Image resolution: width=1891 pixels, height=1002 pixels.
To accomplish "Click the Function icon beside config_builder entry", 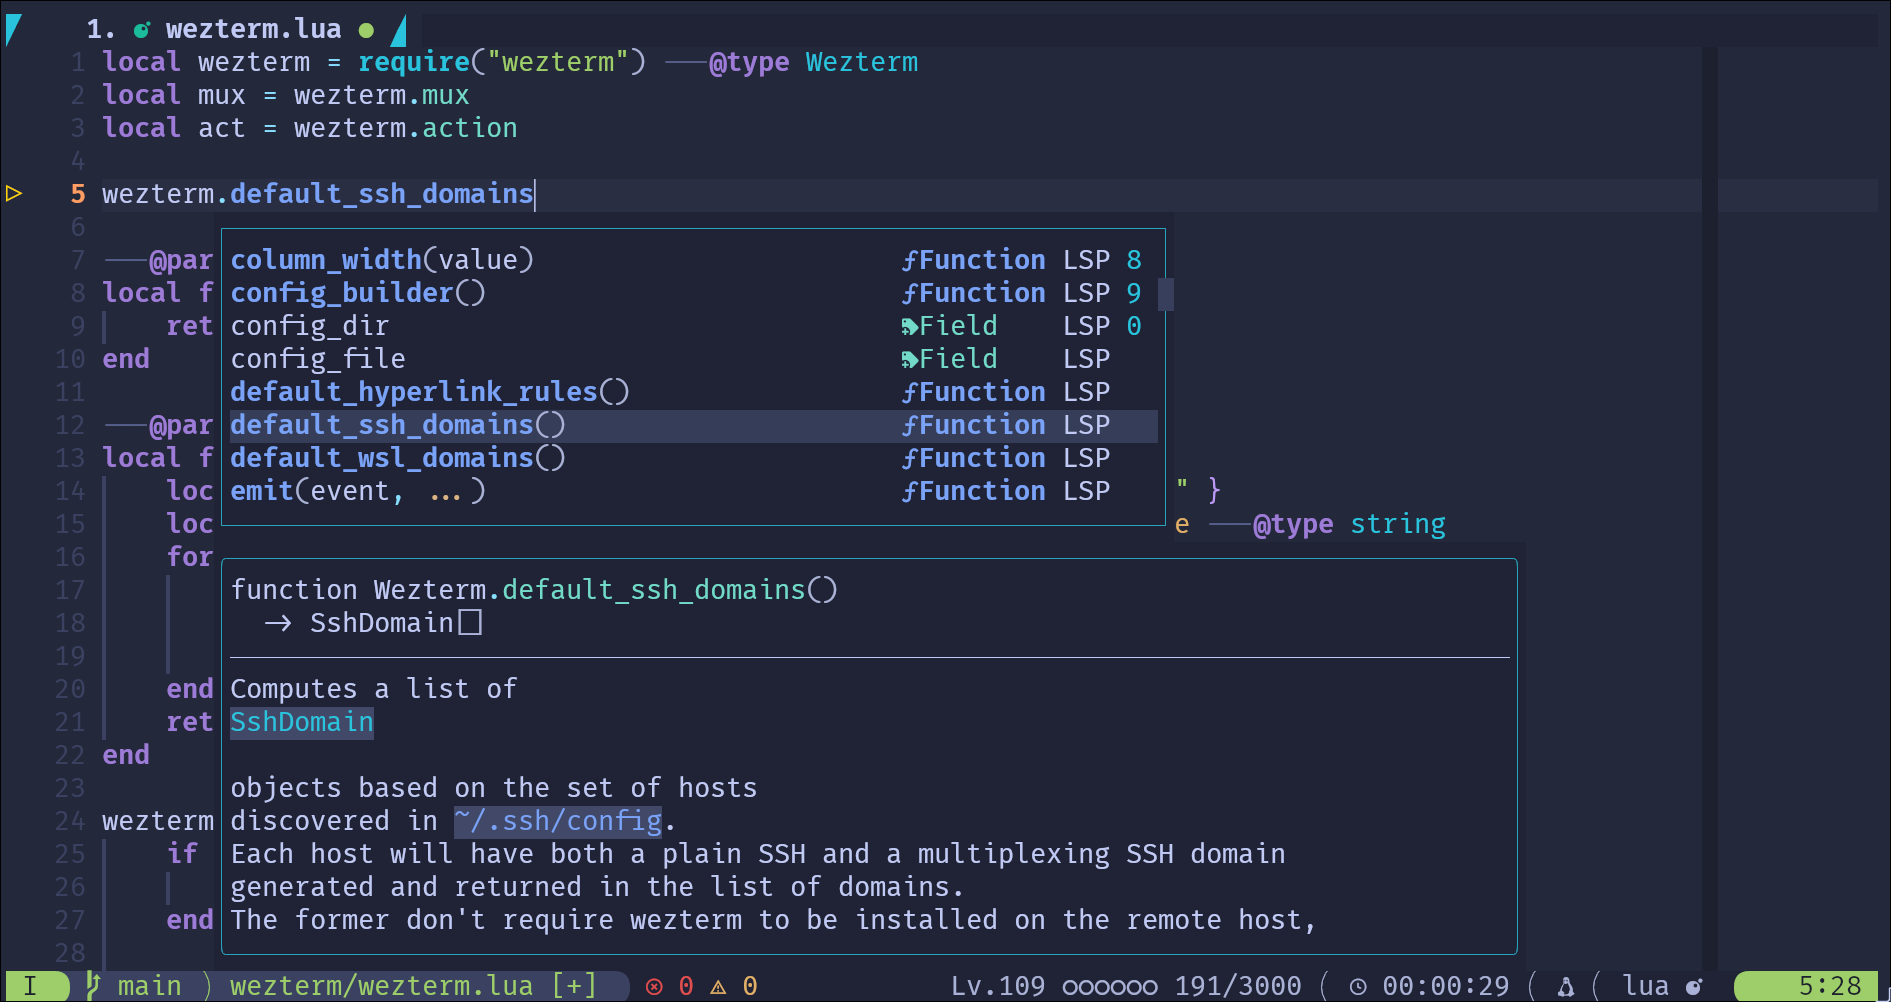I will (910, 292).
